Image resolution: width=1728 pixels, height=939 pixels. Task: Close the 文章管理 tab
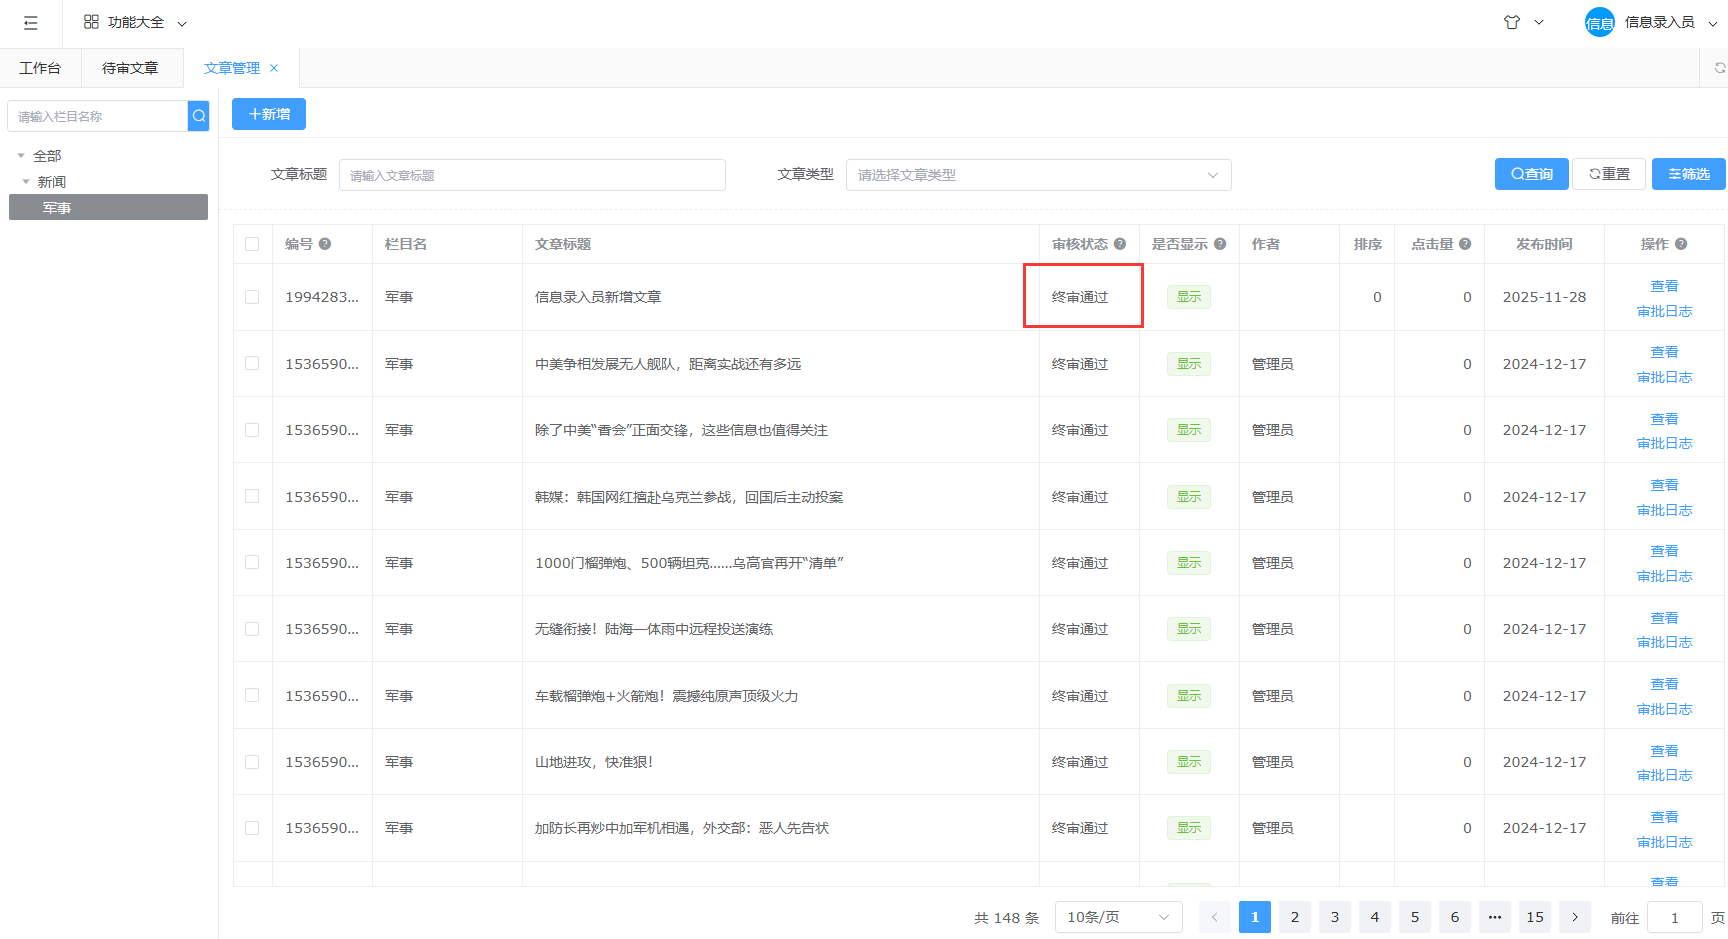click(x=274, y=68)
